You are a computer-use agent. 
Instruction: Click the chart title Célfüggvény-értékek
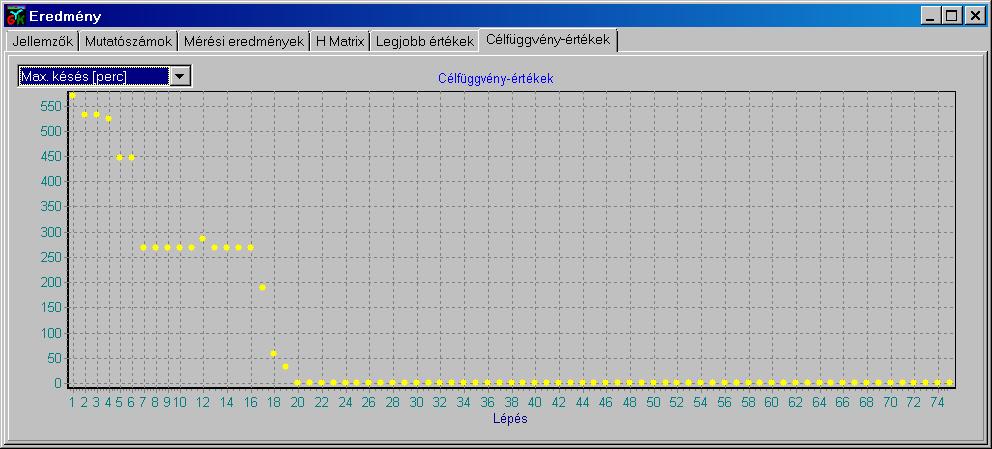coord(495,79)
